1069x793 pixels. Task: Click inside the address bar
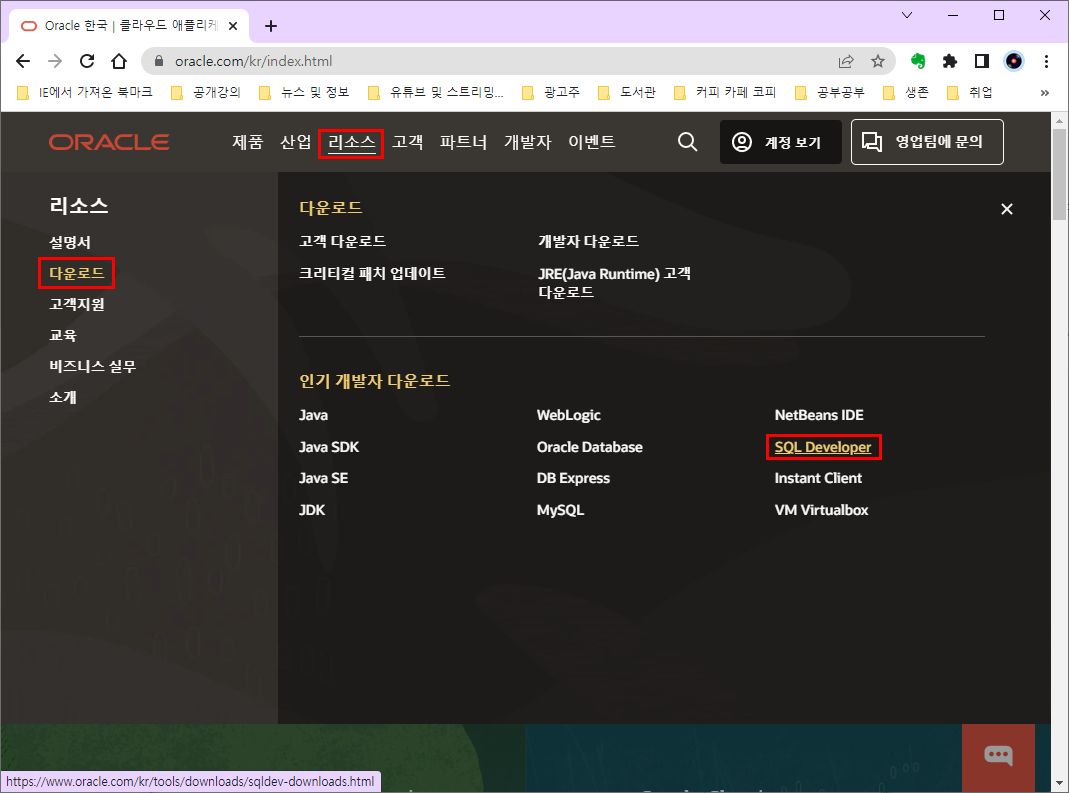pyautogui.click(x=400, y=61)
